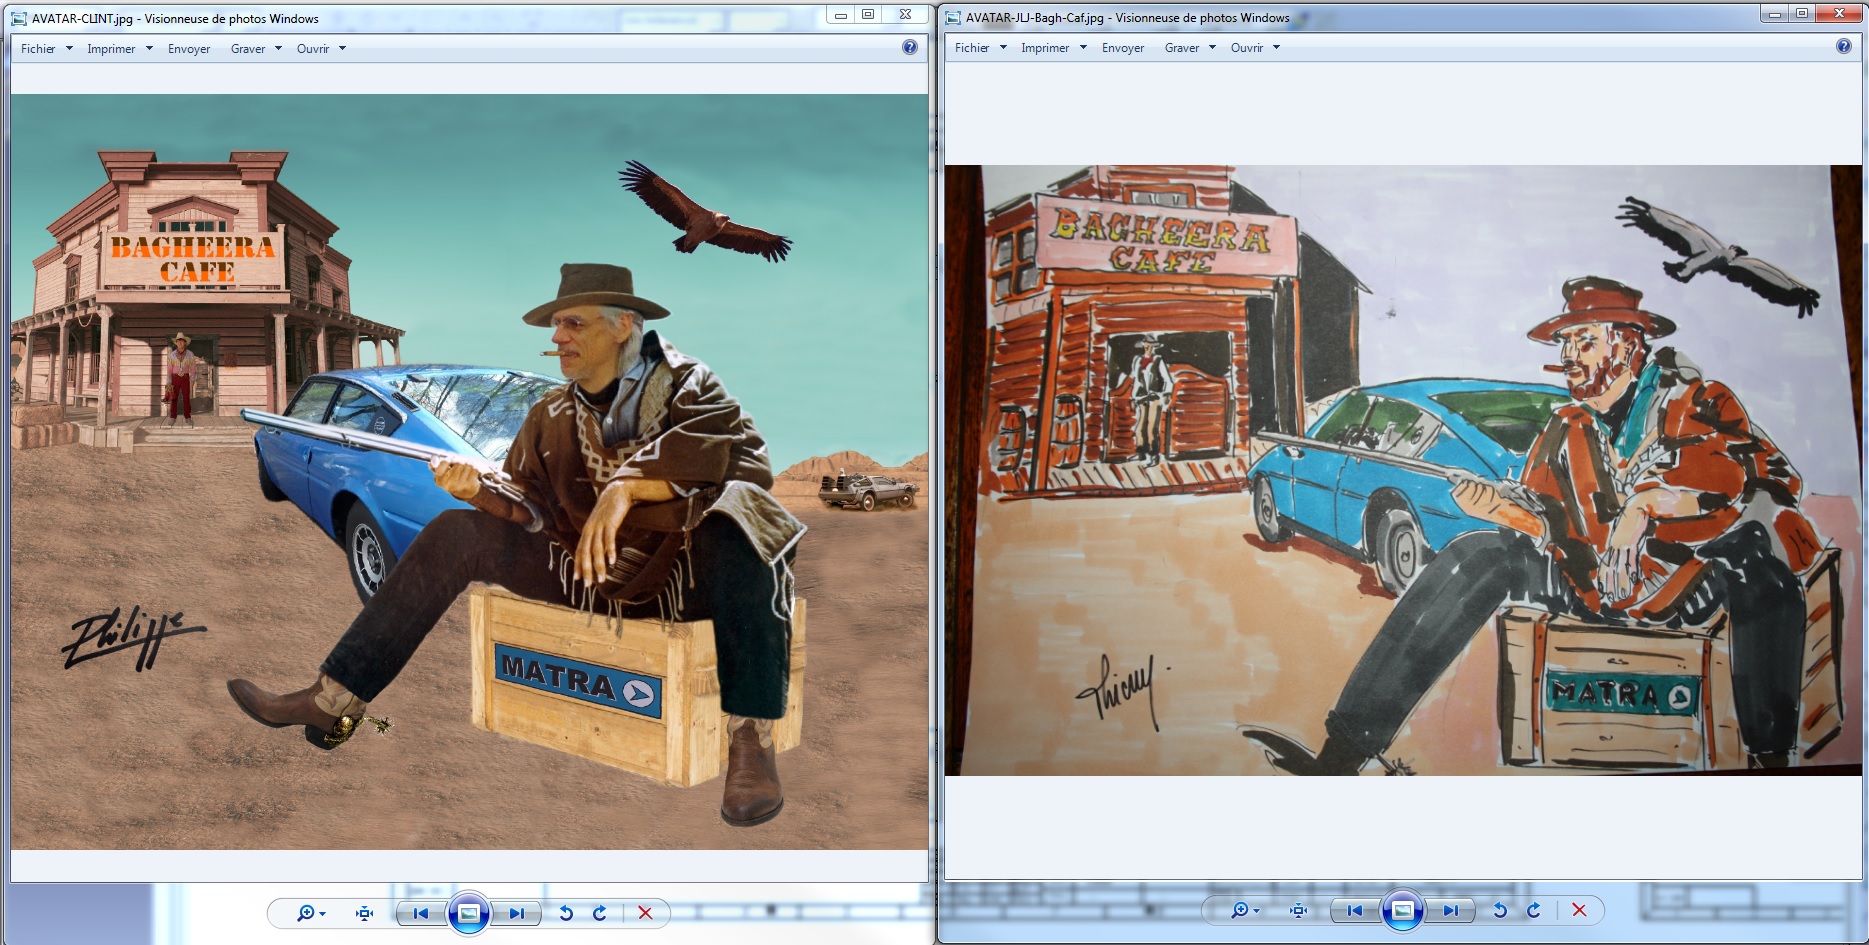Rotate AVATAR-CLINT image counterclockwise

tap(566, 913)
